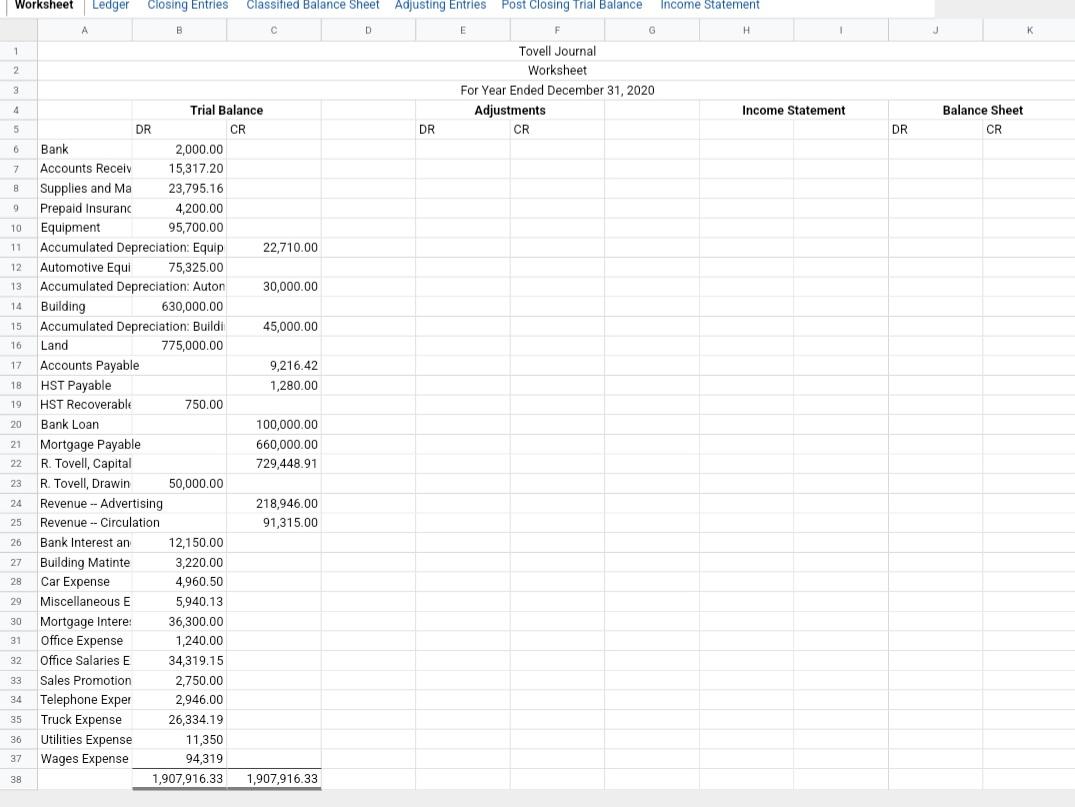Open the Closing Entries sheet tab

click(x=188, y=5)
